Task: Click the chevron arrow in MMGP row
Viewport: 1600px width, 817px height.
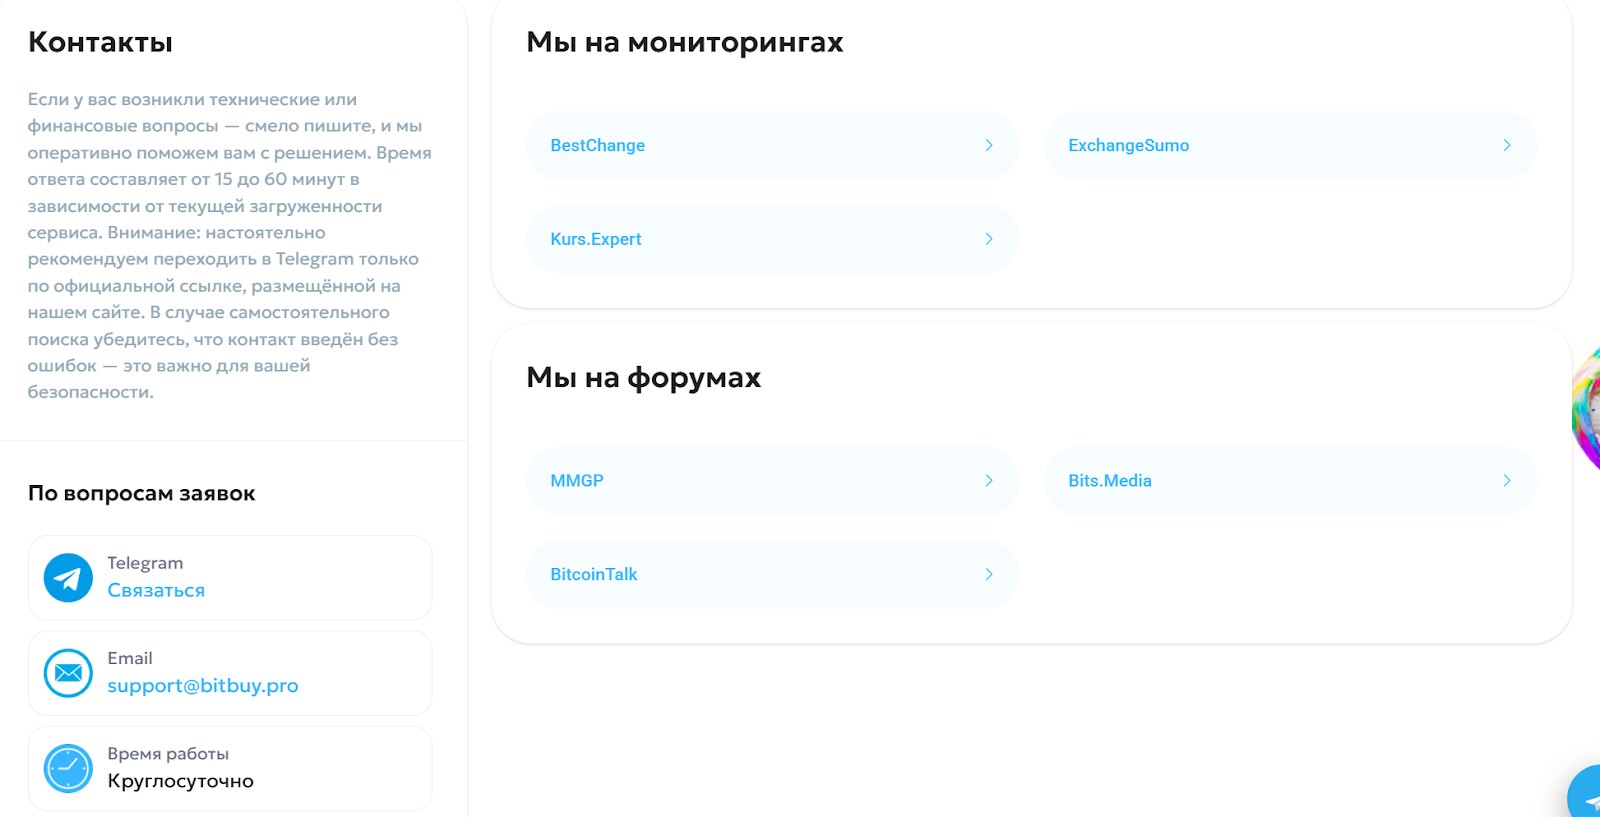Action: (x=989, y=480)
